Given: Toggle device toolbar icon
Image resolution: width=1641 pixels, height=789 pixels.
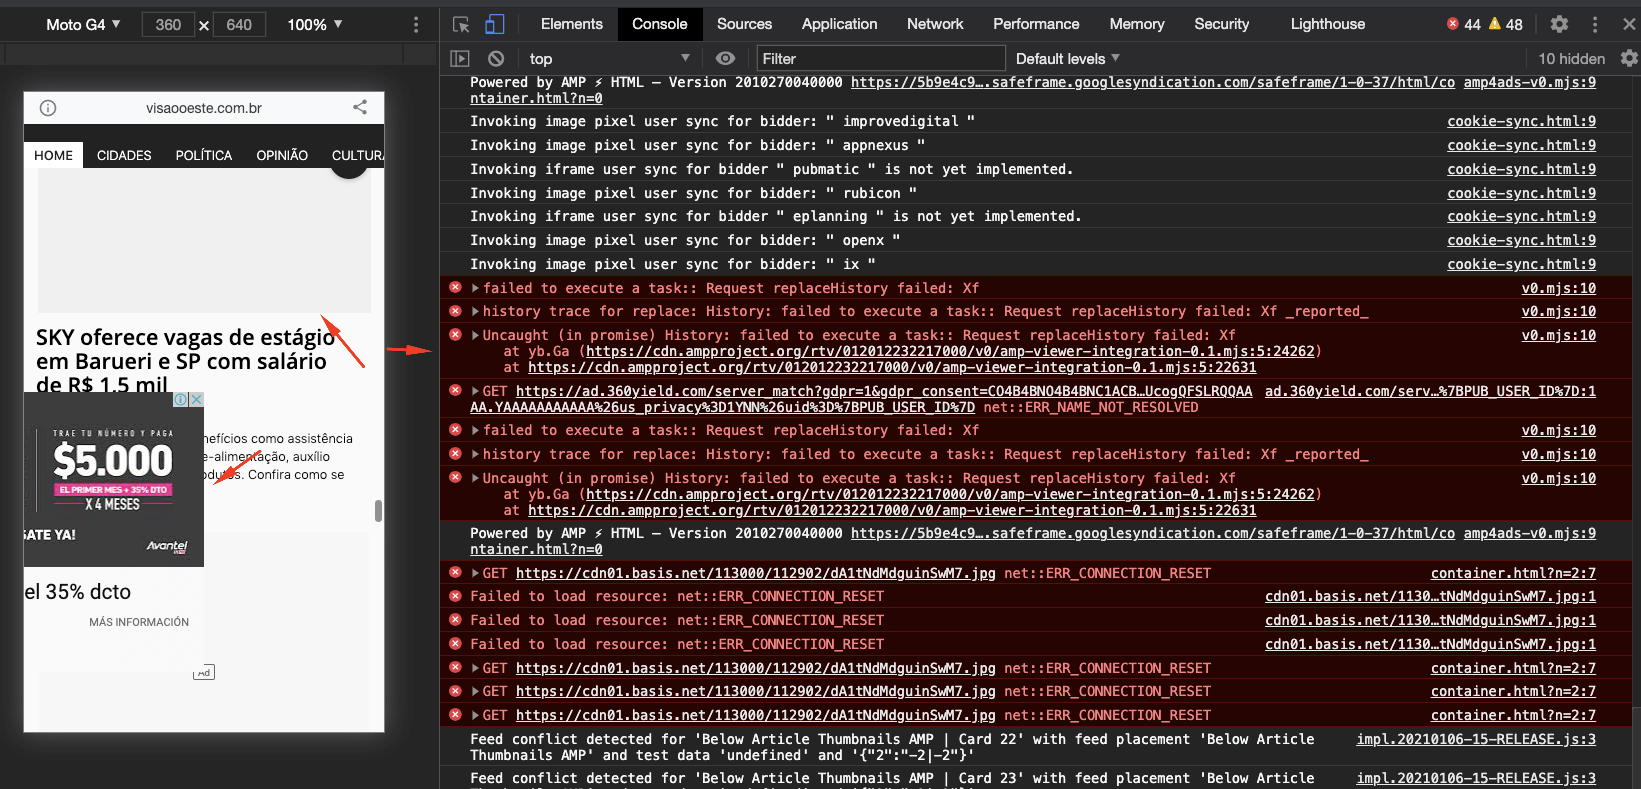Looking at the screenshot, I should tap(495, 24).
